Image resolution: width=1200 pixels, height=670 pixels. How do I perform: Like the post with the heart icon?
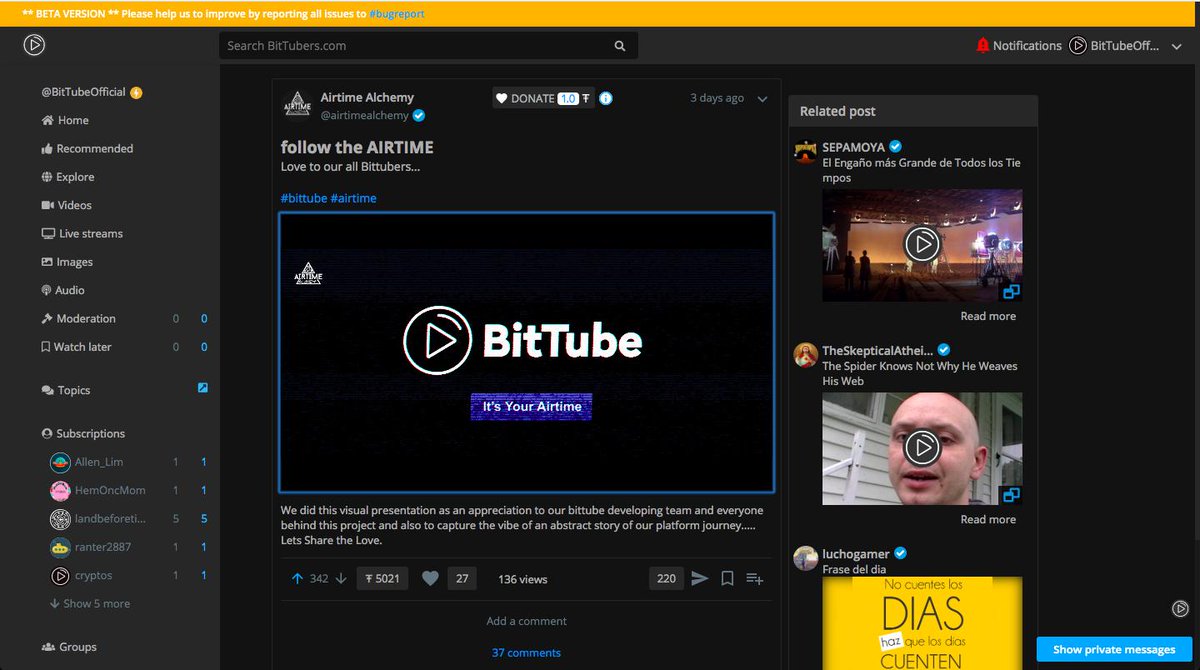(430, 578)
